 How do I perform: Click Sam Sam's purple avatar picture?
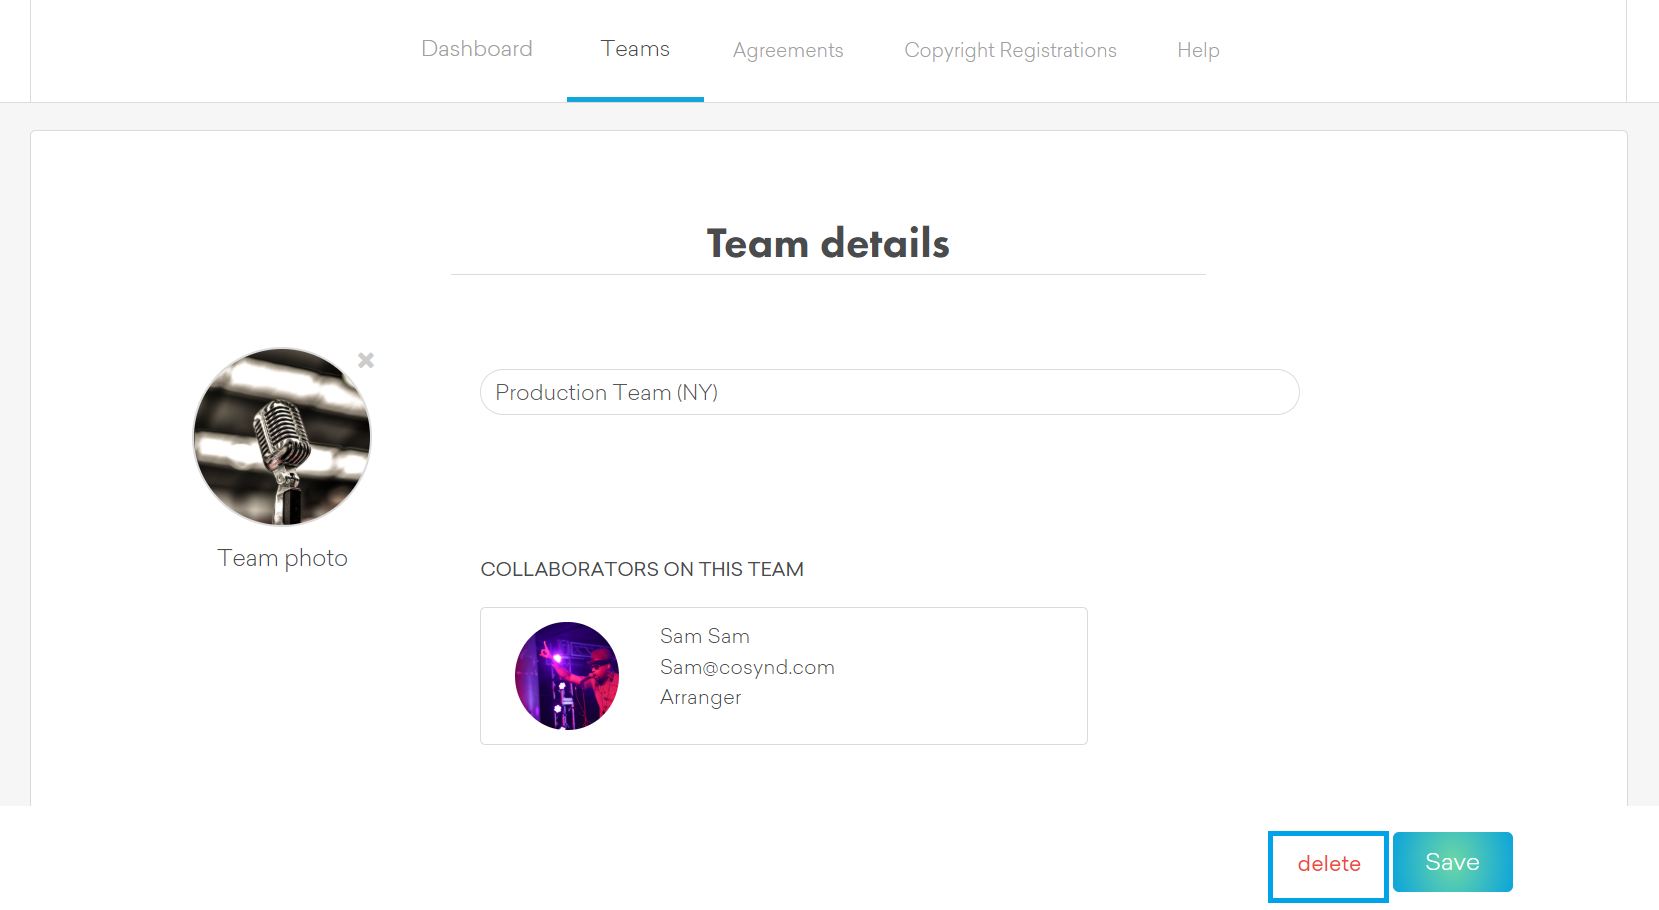pyautogui.click(x=567, y=676)
